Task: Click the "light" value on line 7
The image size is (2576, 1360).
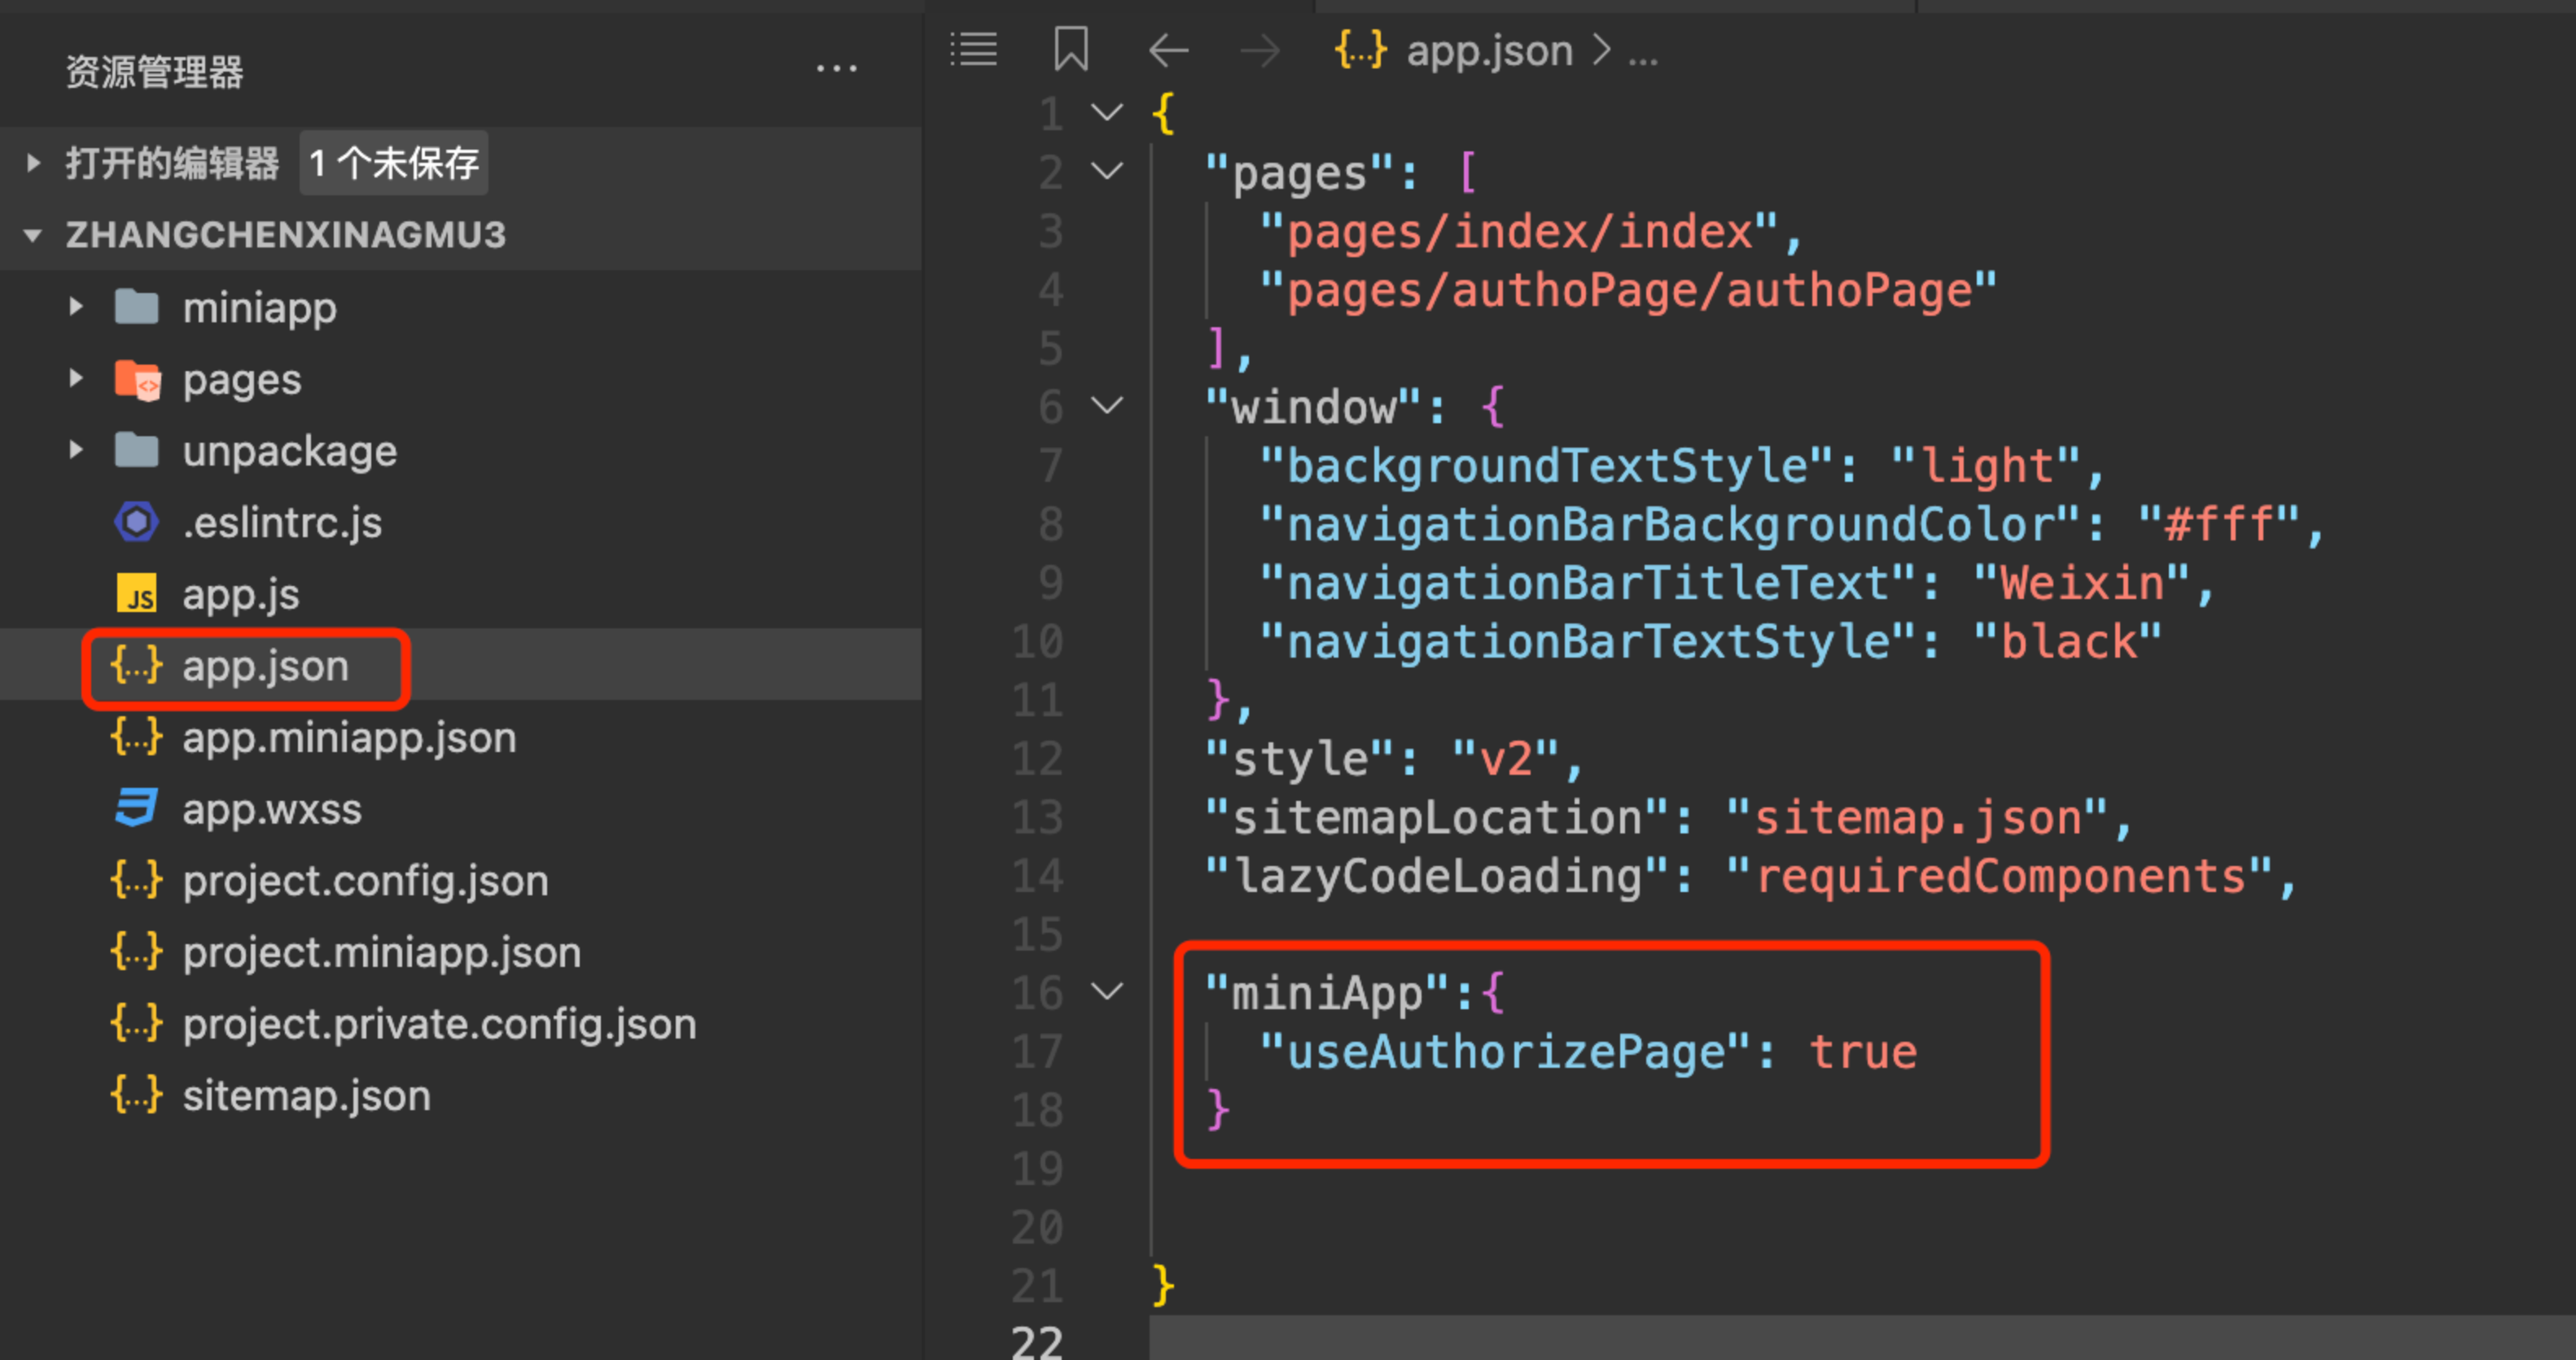Action: coord(1986,466)
